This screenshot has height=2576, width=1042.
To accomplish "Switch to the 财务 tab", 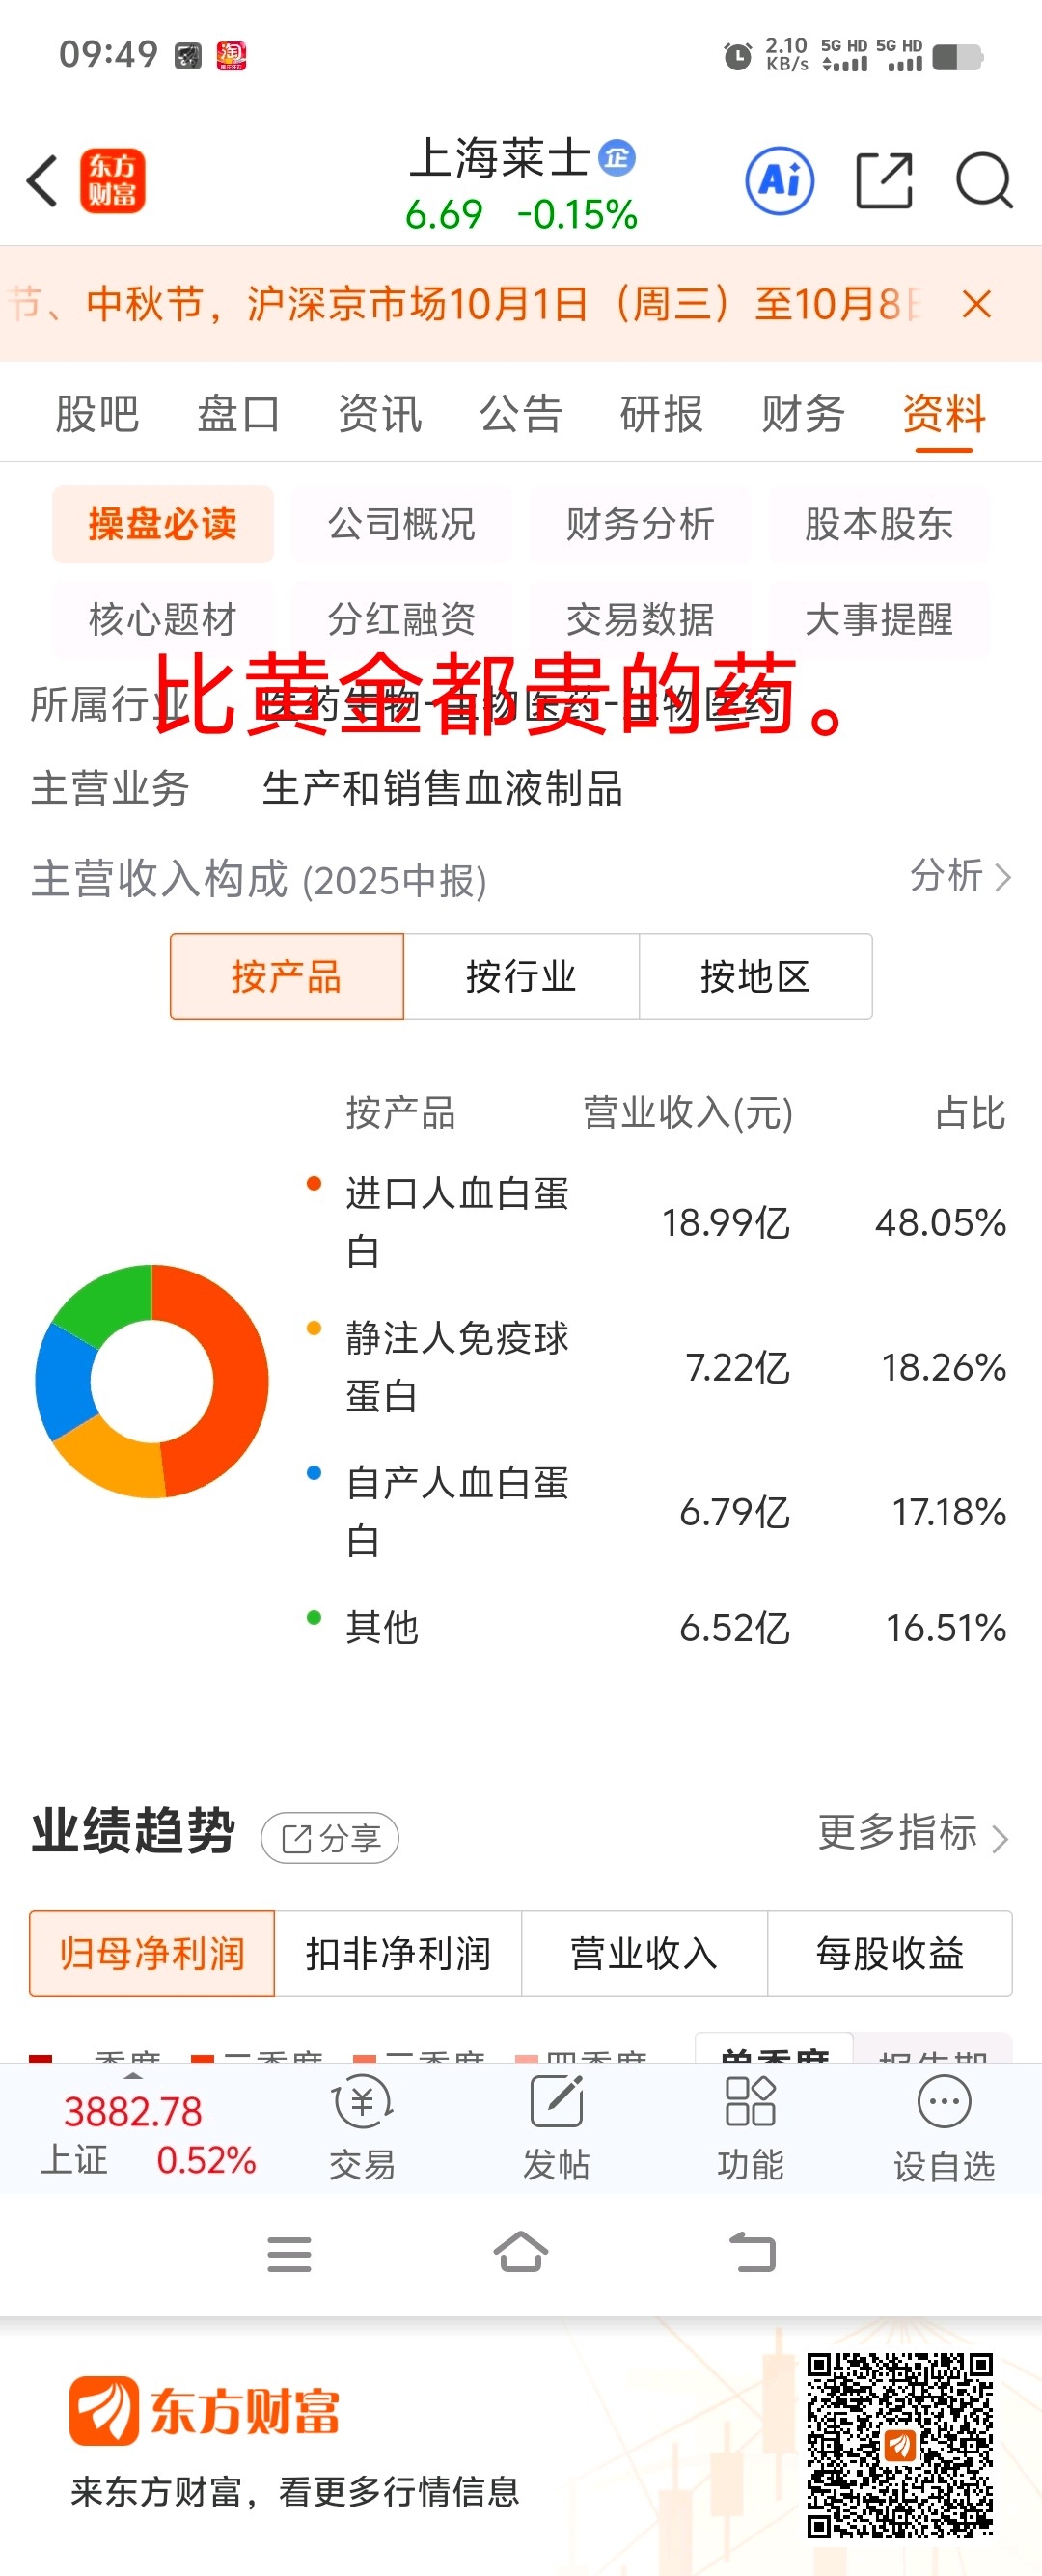I will [x=803, y=414].
